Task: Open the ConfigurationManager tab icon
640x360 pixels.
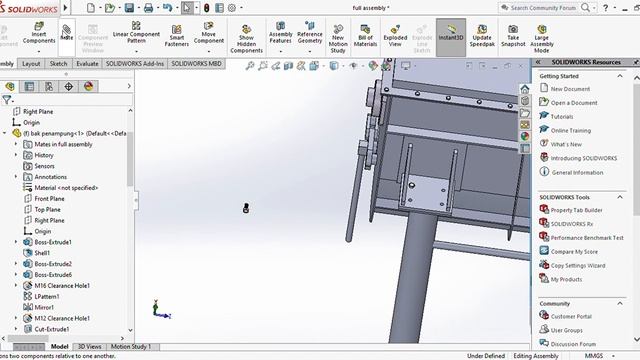Action: (x=49, y=86)
